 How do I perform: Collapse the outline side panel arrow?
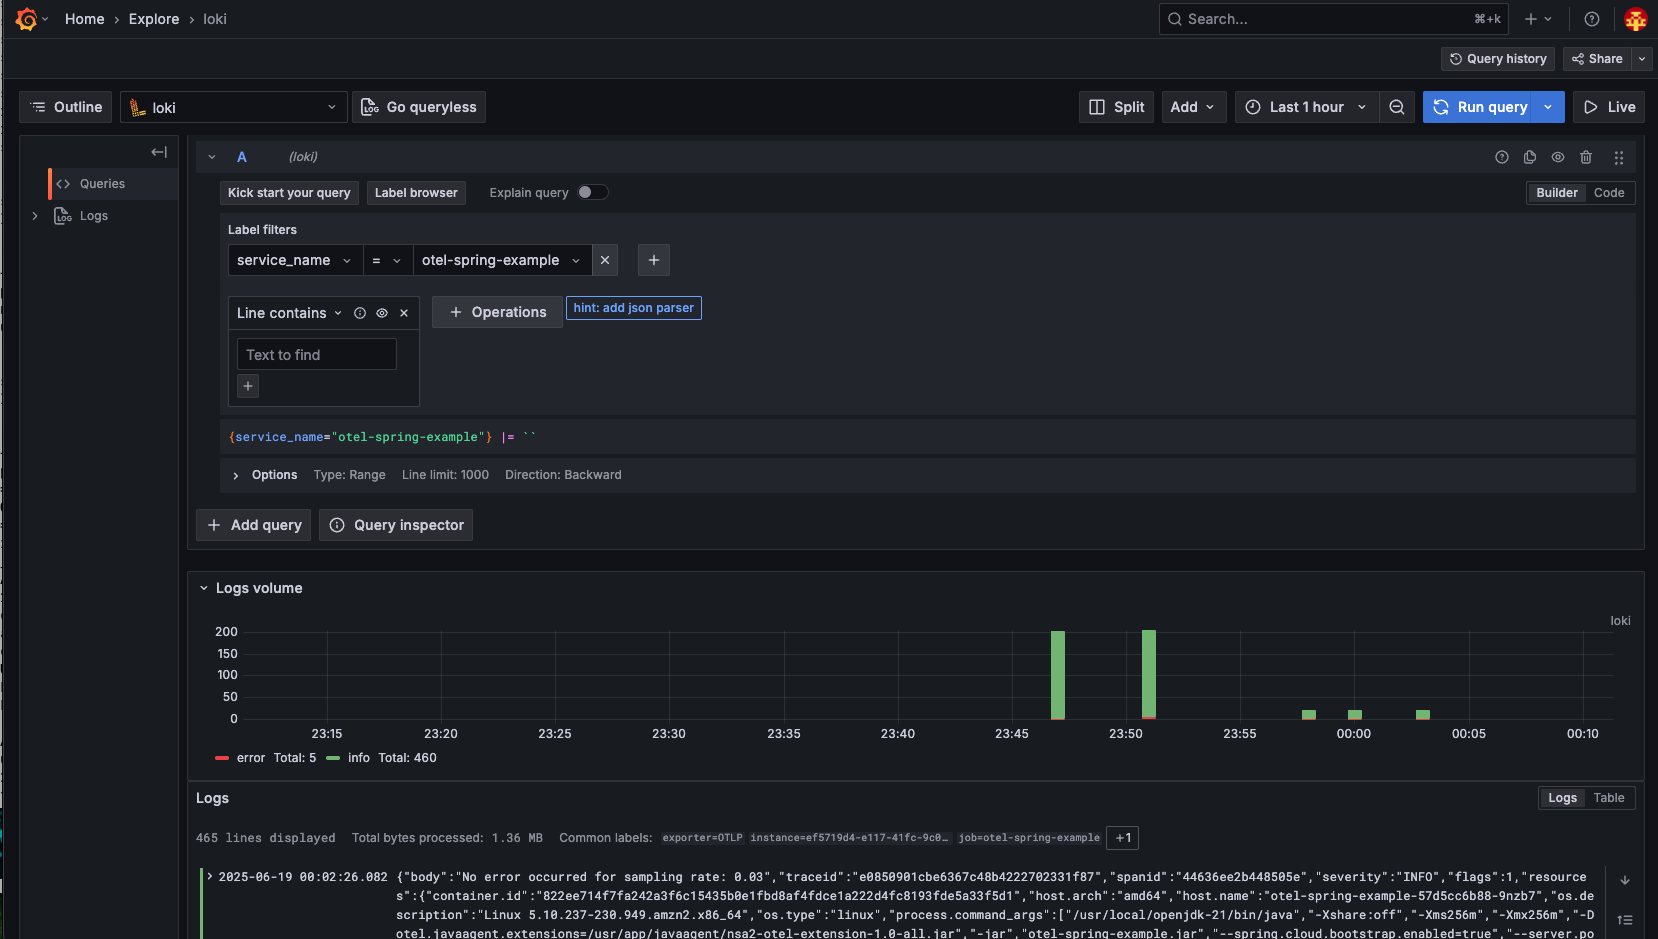(159, 152)
